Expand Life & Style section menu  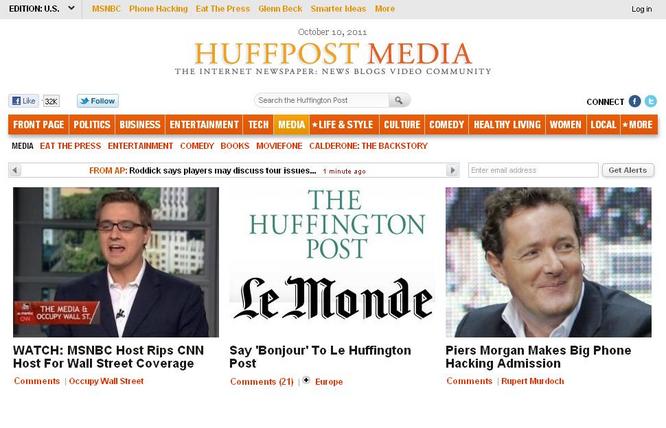[343, 124]
